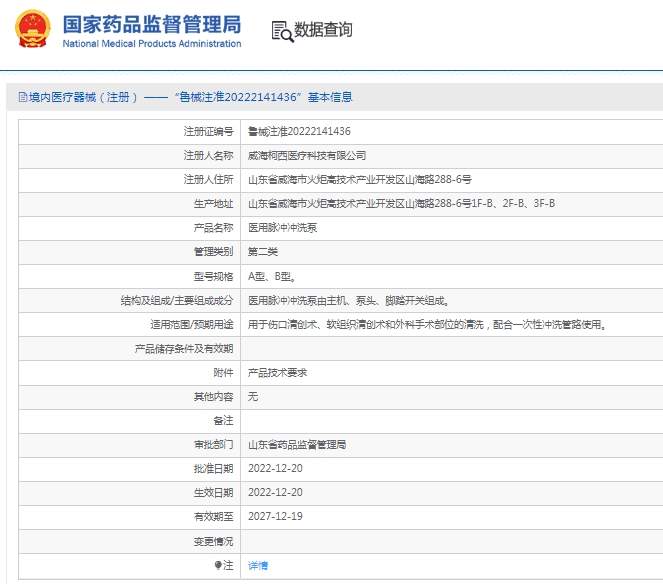The width and height of the screenshot is (663, 584).
Task: Open the 详情 link
Action: pos(258,565)
